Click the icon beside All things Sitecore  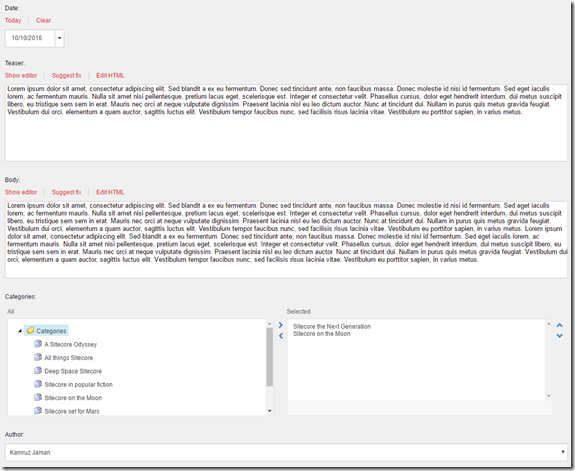pyautogui.click(x=38, y=357)
